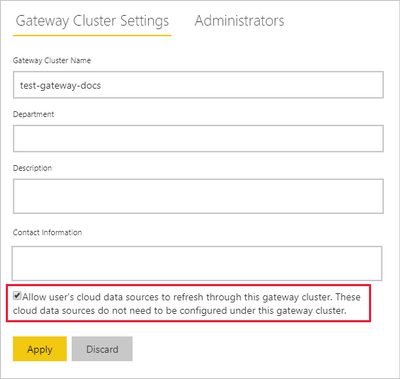Click the 'Department' label text
The width and height of the screenshot is (400, 379).
(33, 114)
